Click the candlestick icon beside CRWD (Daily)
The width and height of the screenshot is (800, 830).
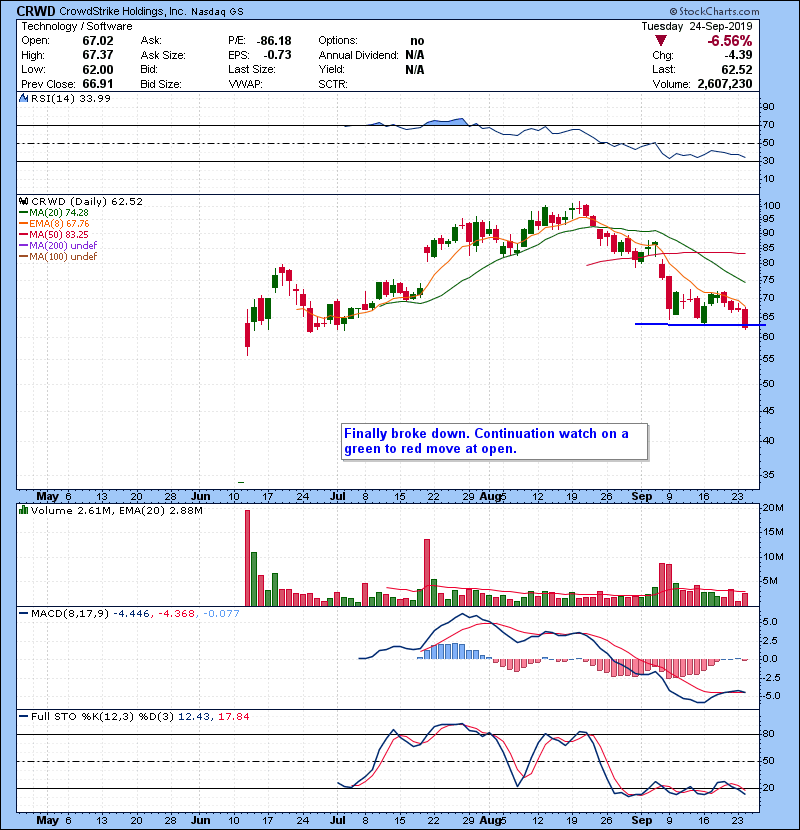tap(23, 201)
